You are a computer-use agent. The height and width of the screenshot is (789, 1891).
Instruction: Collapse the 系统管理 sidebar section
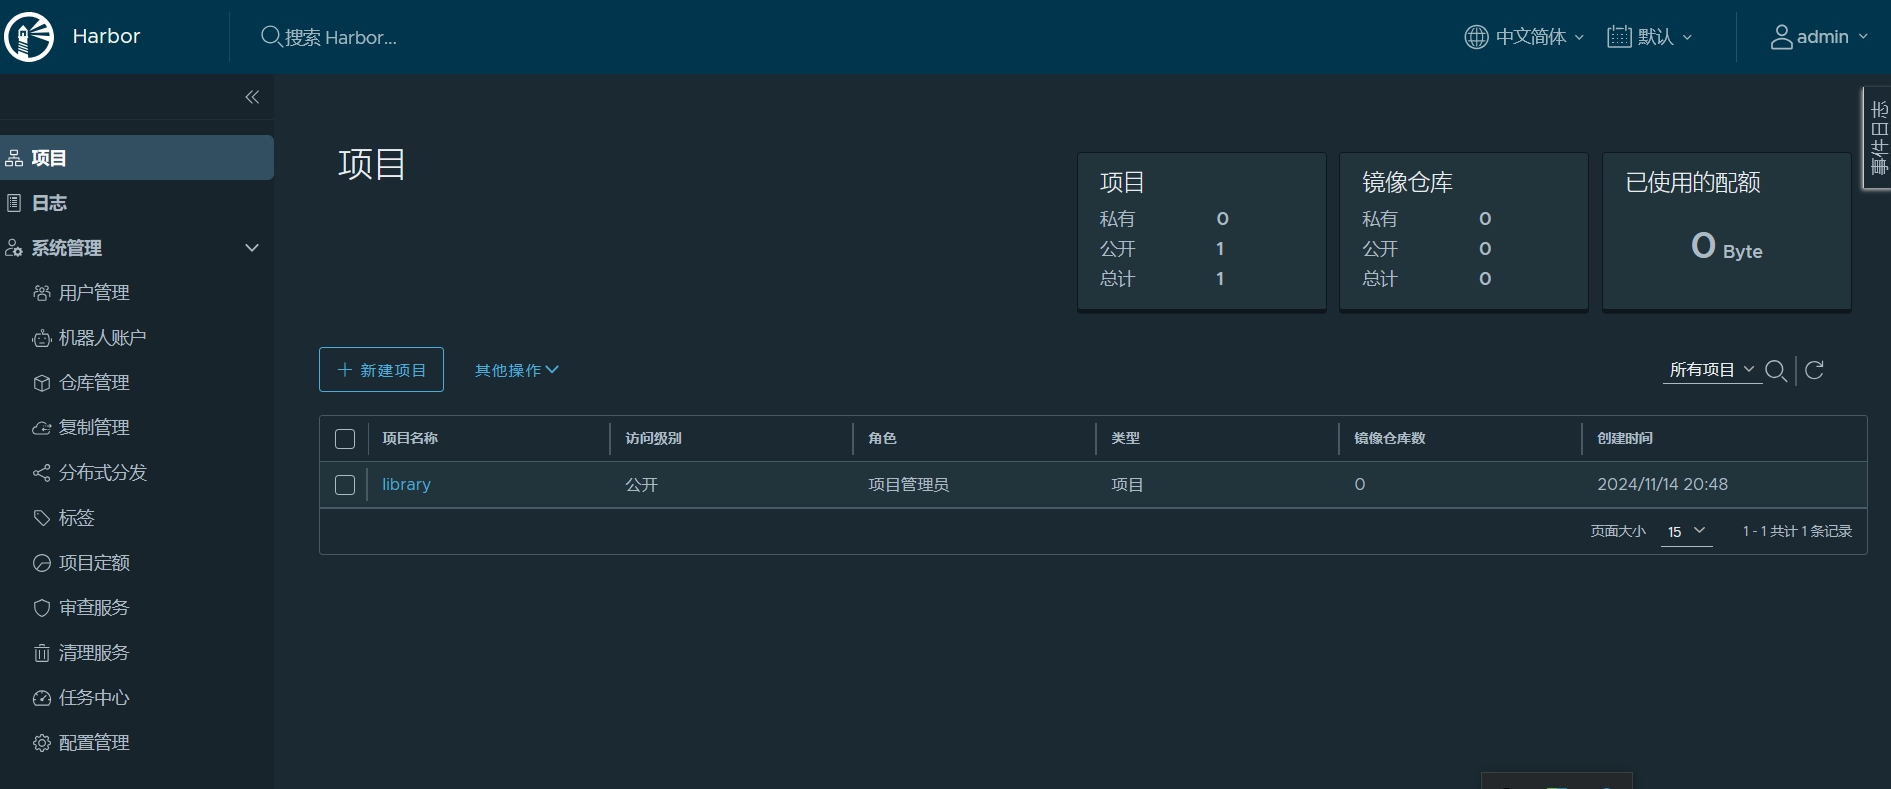[252, 248]
